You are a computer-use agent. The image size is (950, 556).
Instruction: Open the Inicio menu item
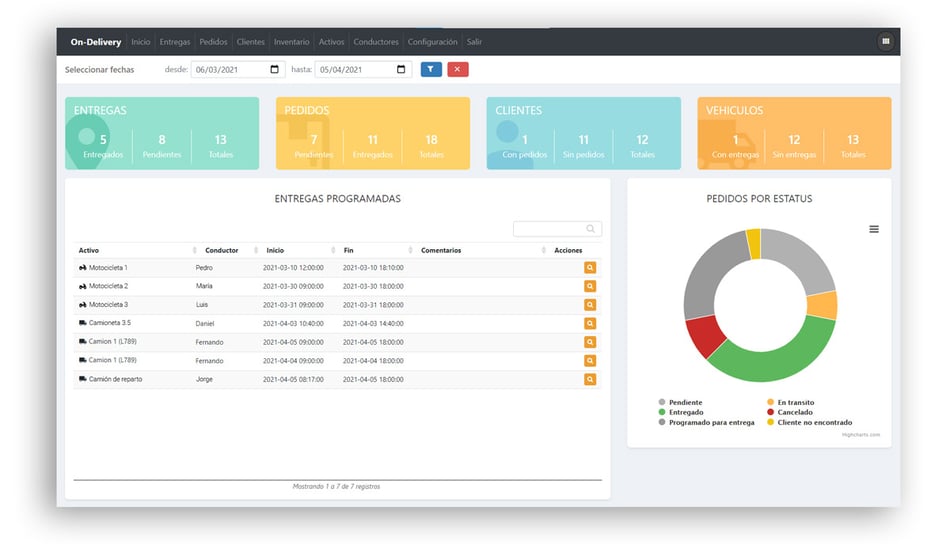tap(141, 42)
